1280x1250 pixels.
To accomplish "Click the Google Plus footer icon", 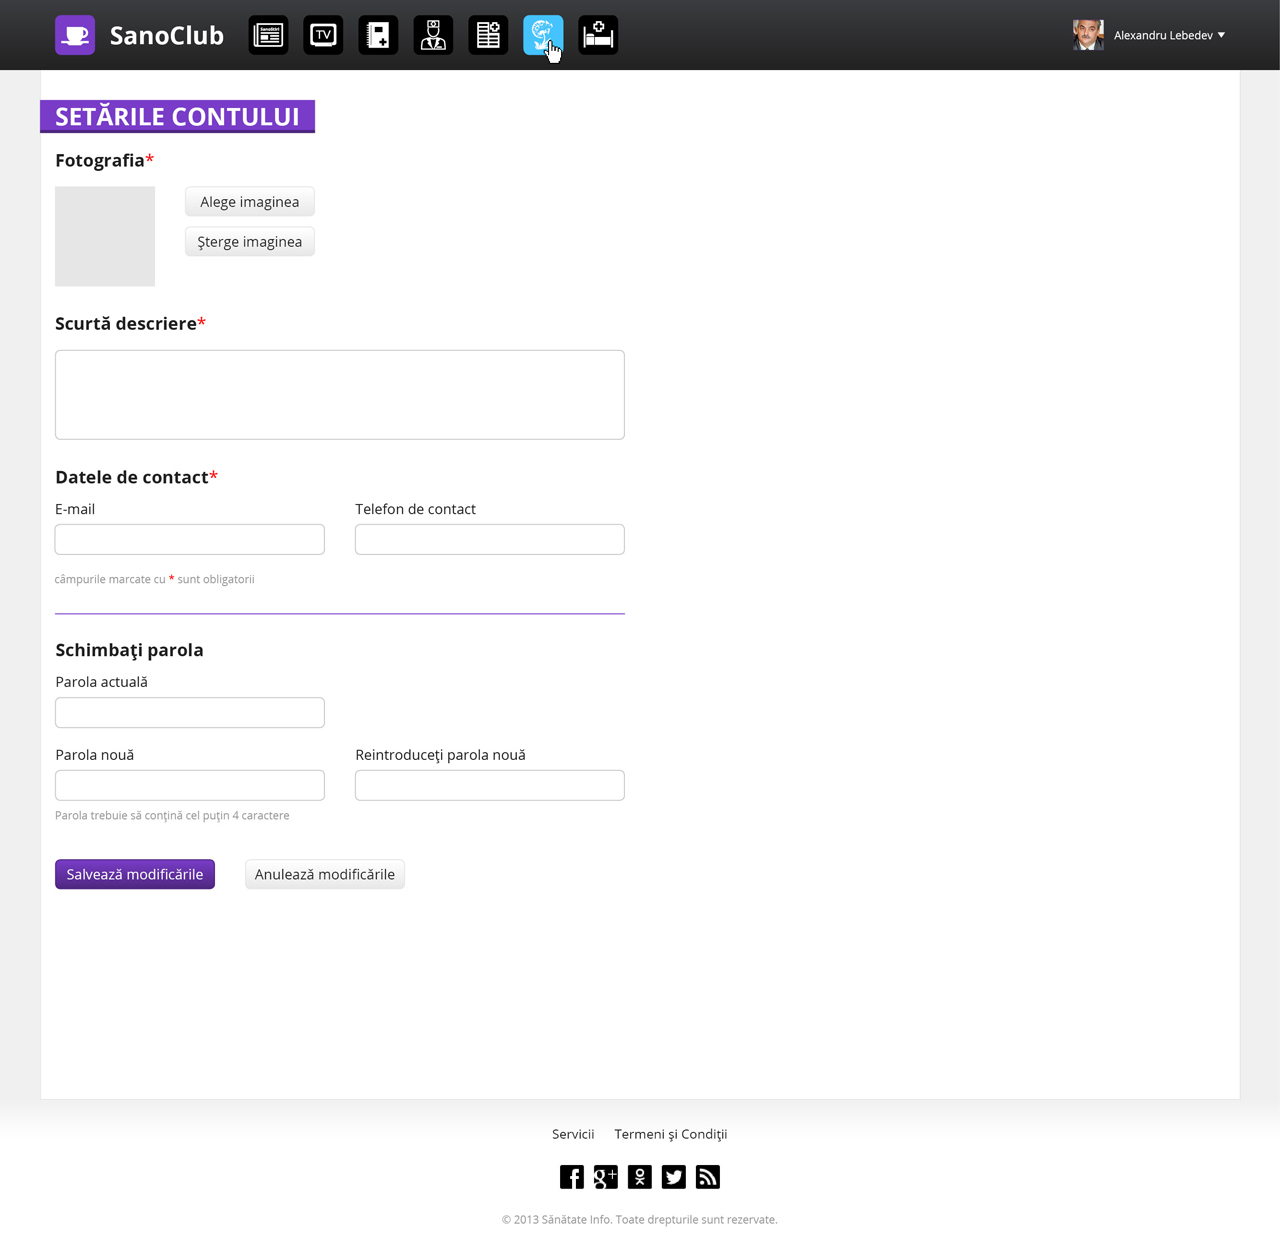I will click(606, 1177).
